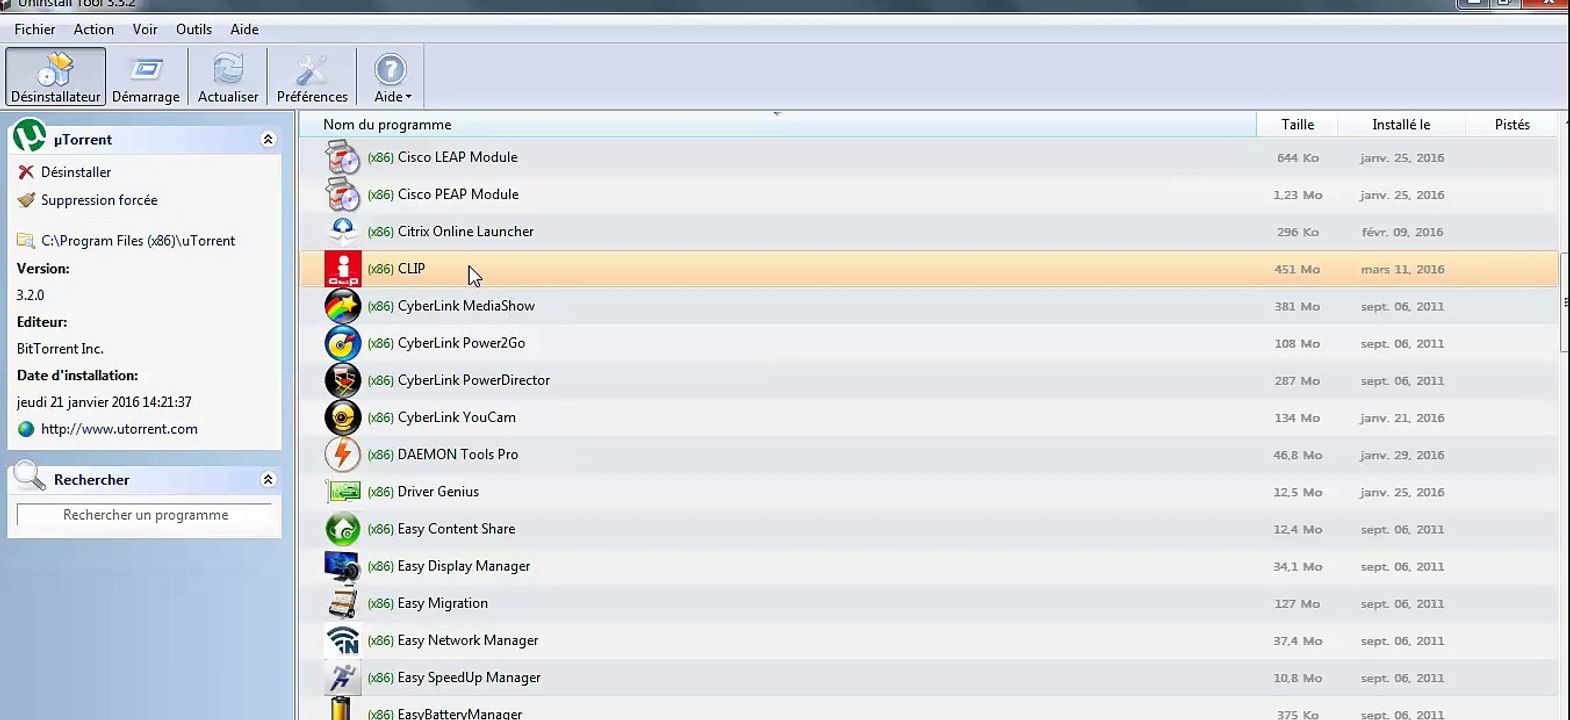The height and width of the screenshot is (720, 1570).
Task: Select the Cisco LEAP Module icon
Action: tap(342, 157)
